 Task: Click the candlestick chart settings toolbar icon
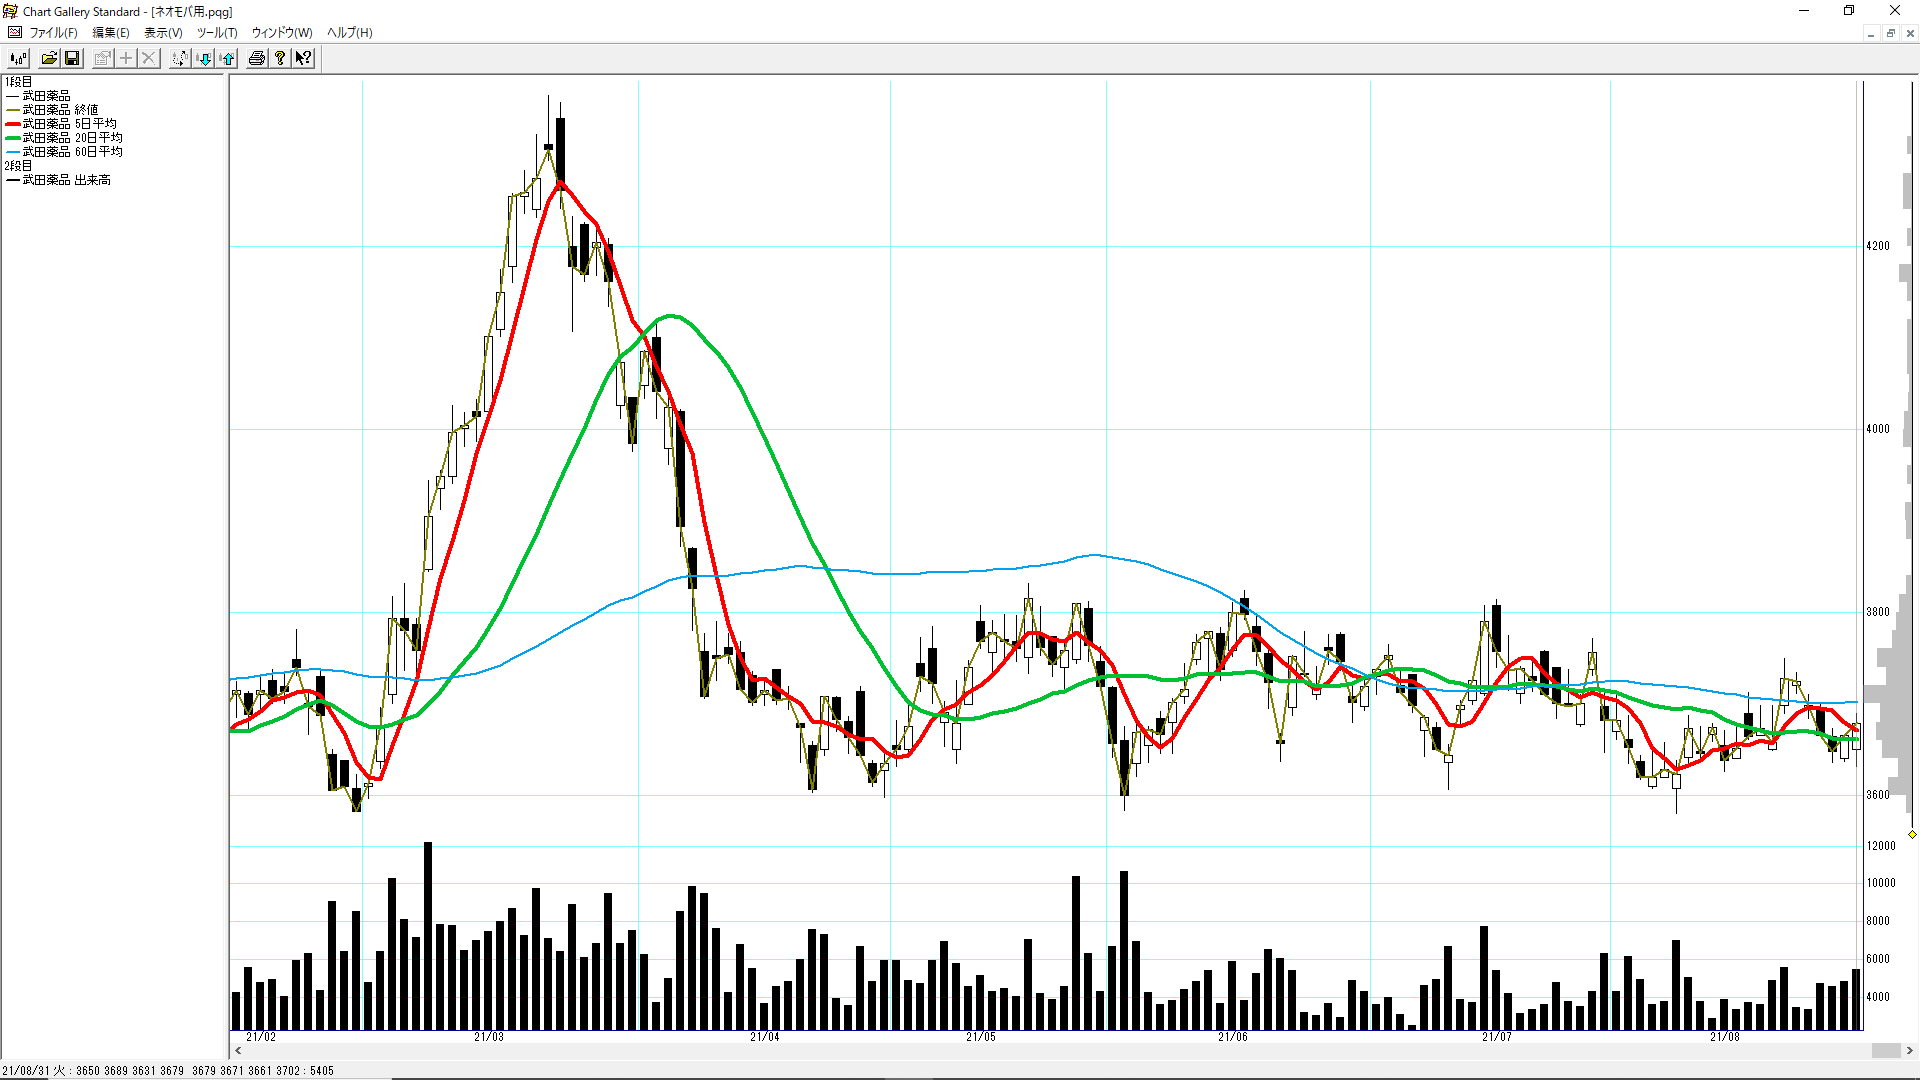pos(18,58)
